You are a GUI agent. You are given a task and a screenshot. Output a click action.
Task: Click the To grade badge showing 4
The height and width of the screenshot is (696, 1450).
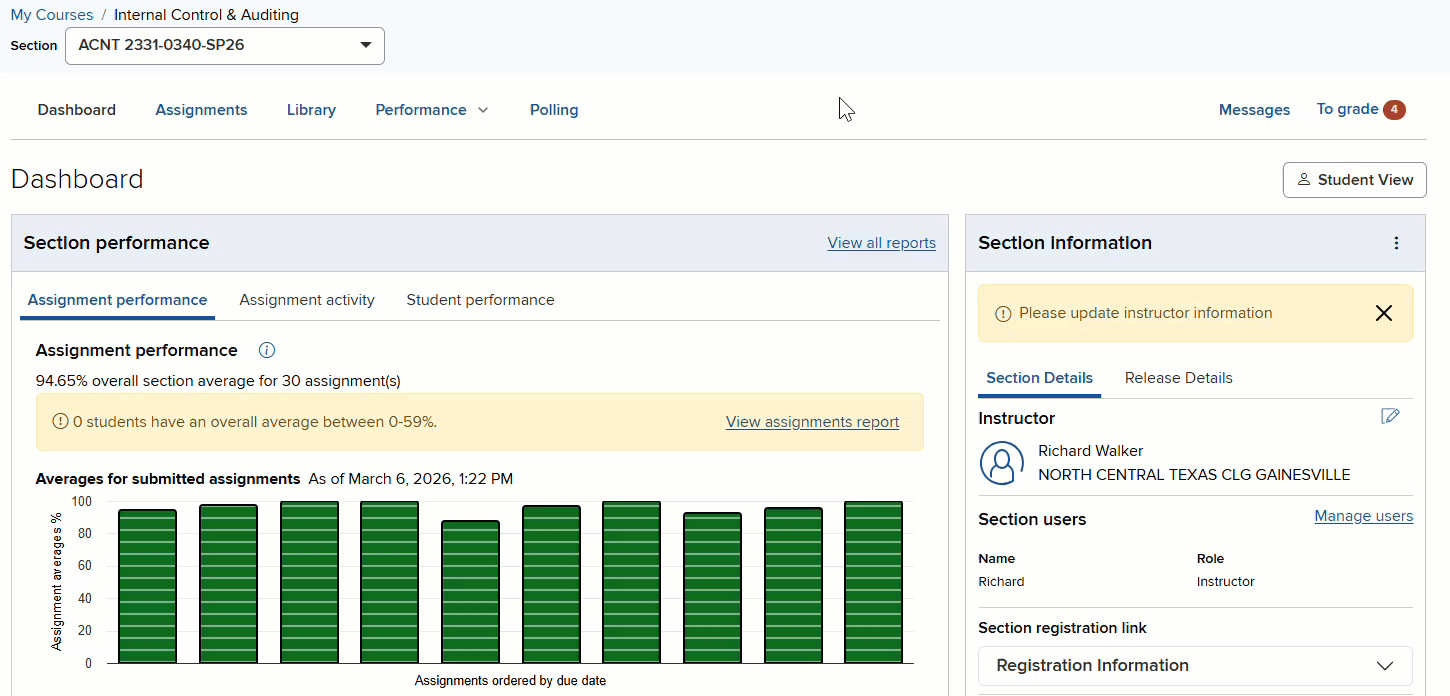click(1393, 110)
